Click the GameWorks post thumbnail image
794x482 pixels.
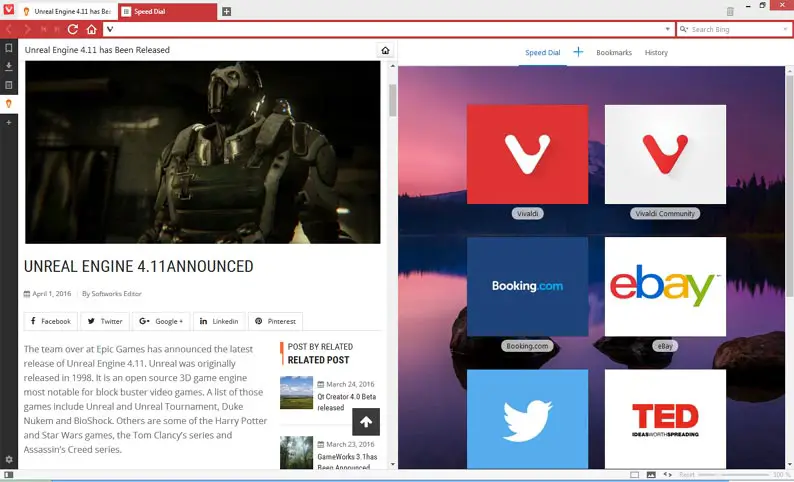(296, 452)
